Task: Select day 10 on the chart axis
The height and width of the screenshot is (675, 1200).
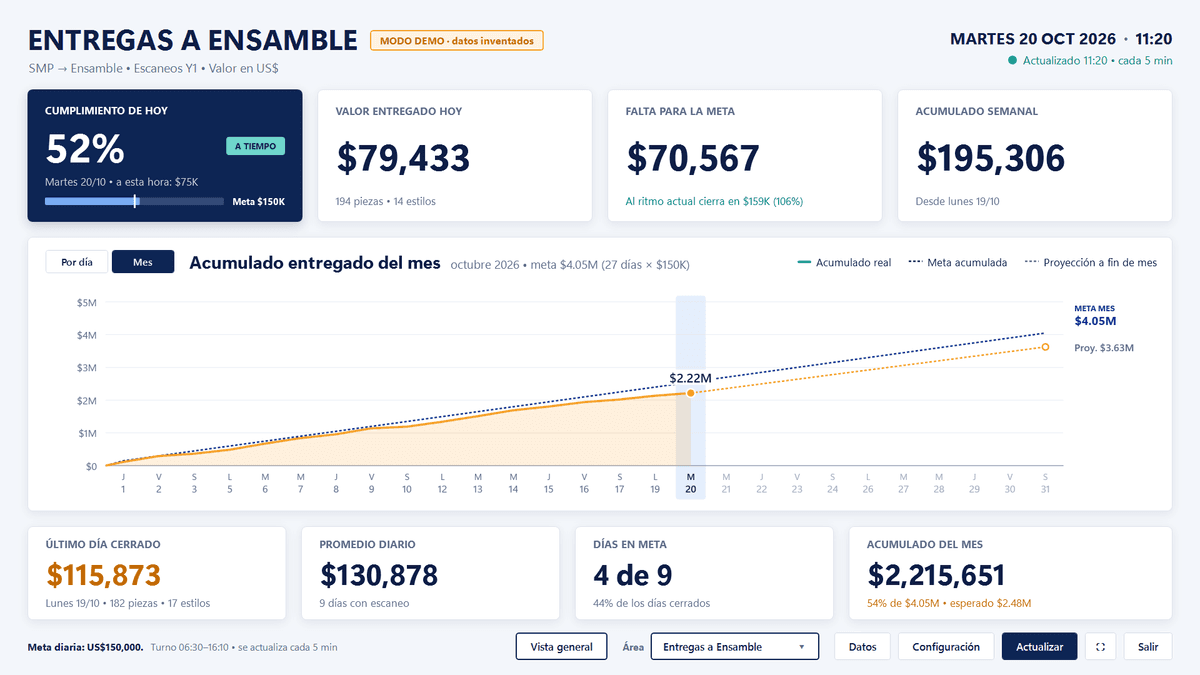Action: (x=407, y=483)
